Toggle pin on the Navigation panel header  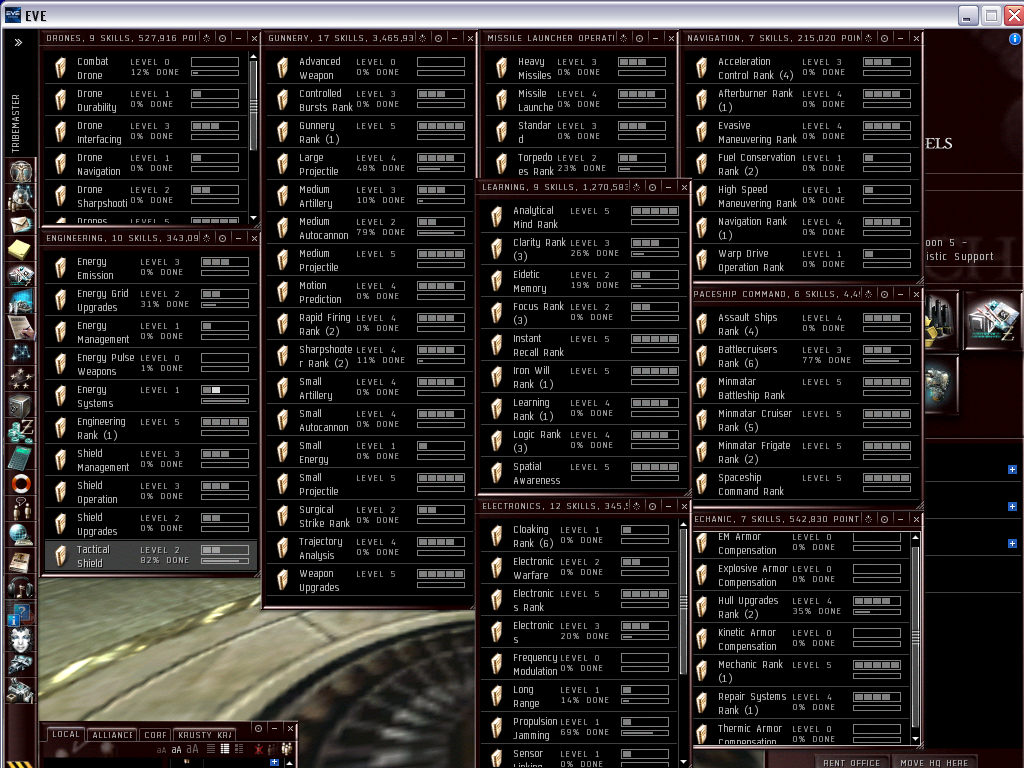pyautogui.click(x=868, y=39)
